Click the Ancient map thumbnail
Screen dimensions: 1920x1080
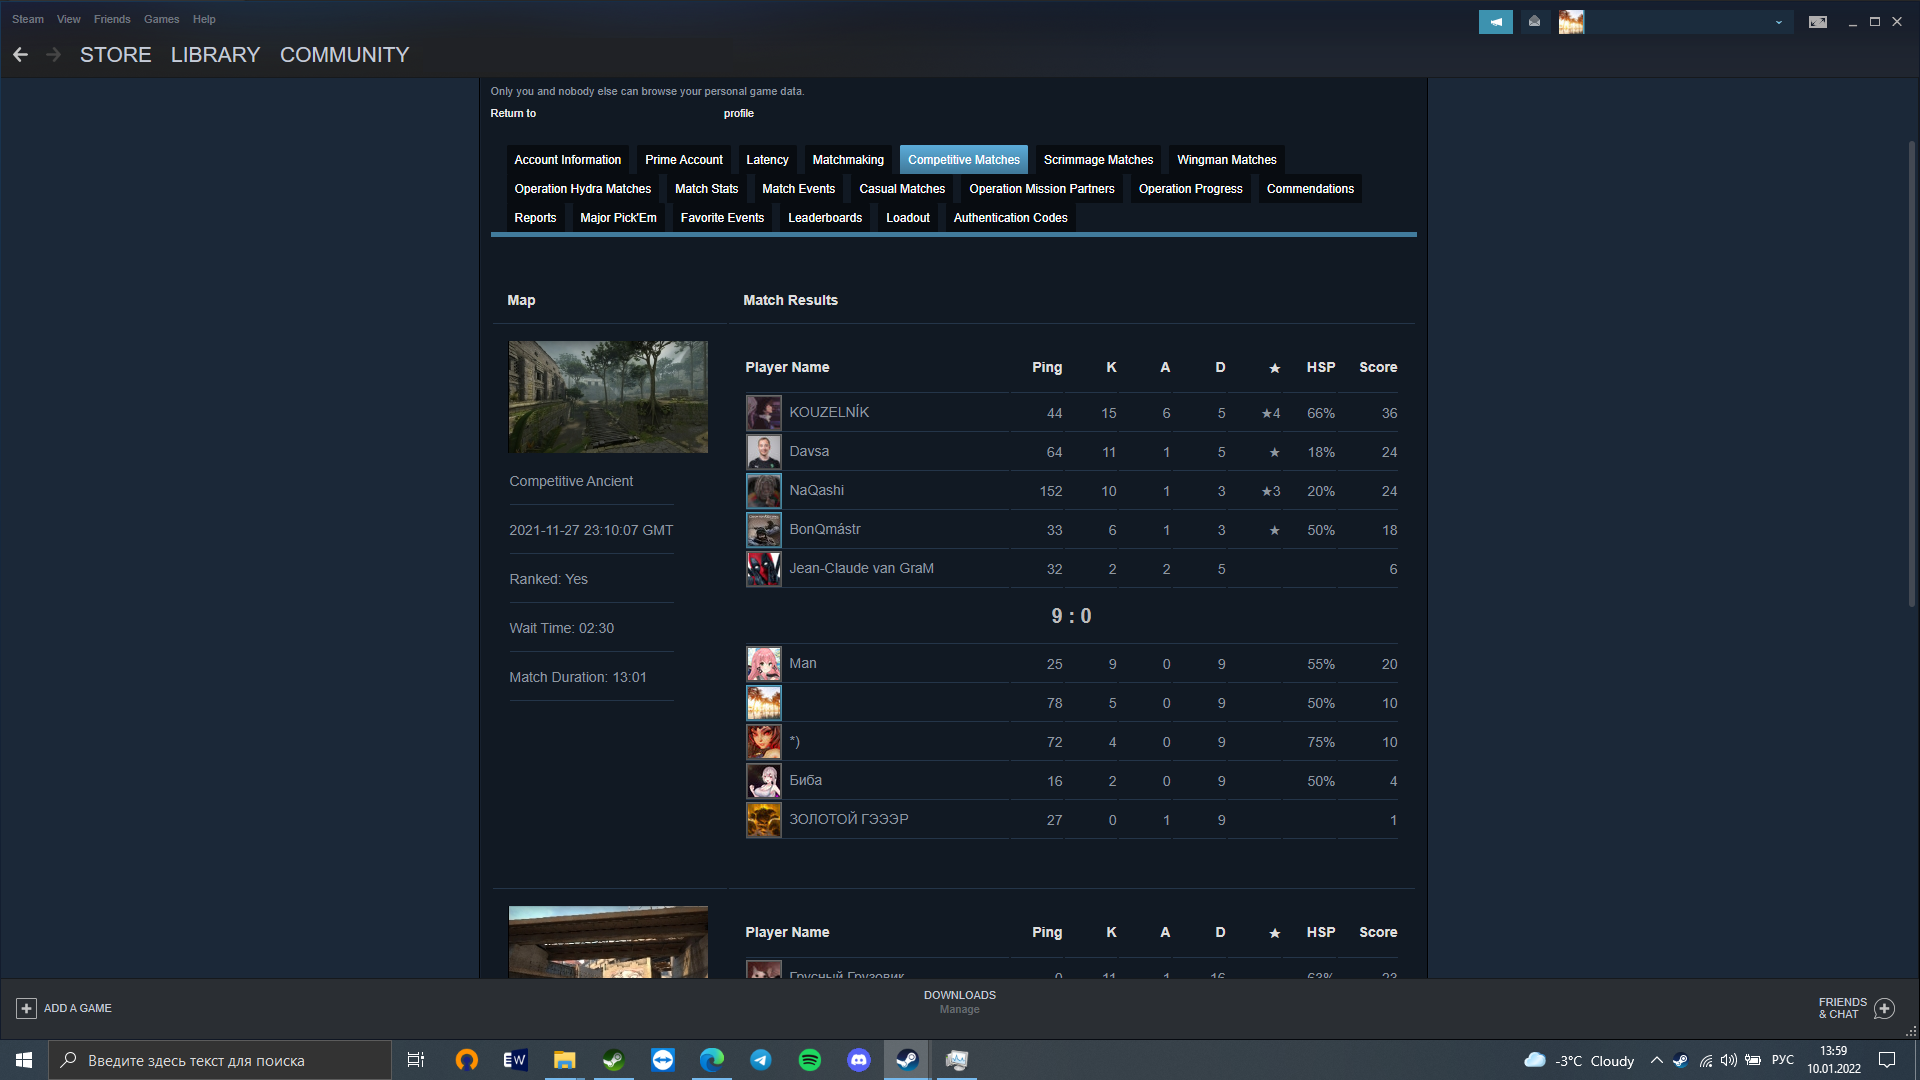608,397
